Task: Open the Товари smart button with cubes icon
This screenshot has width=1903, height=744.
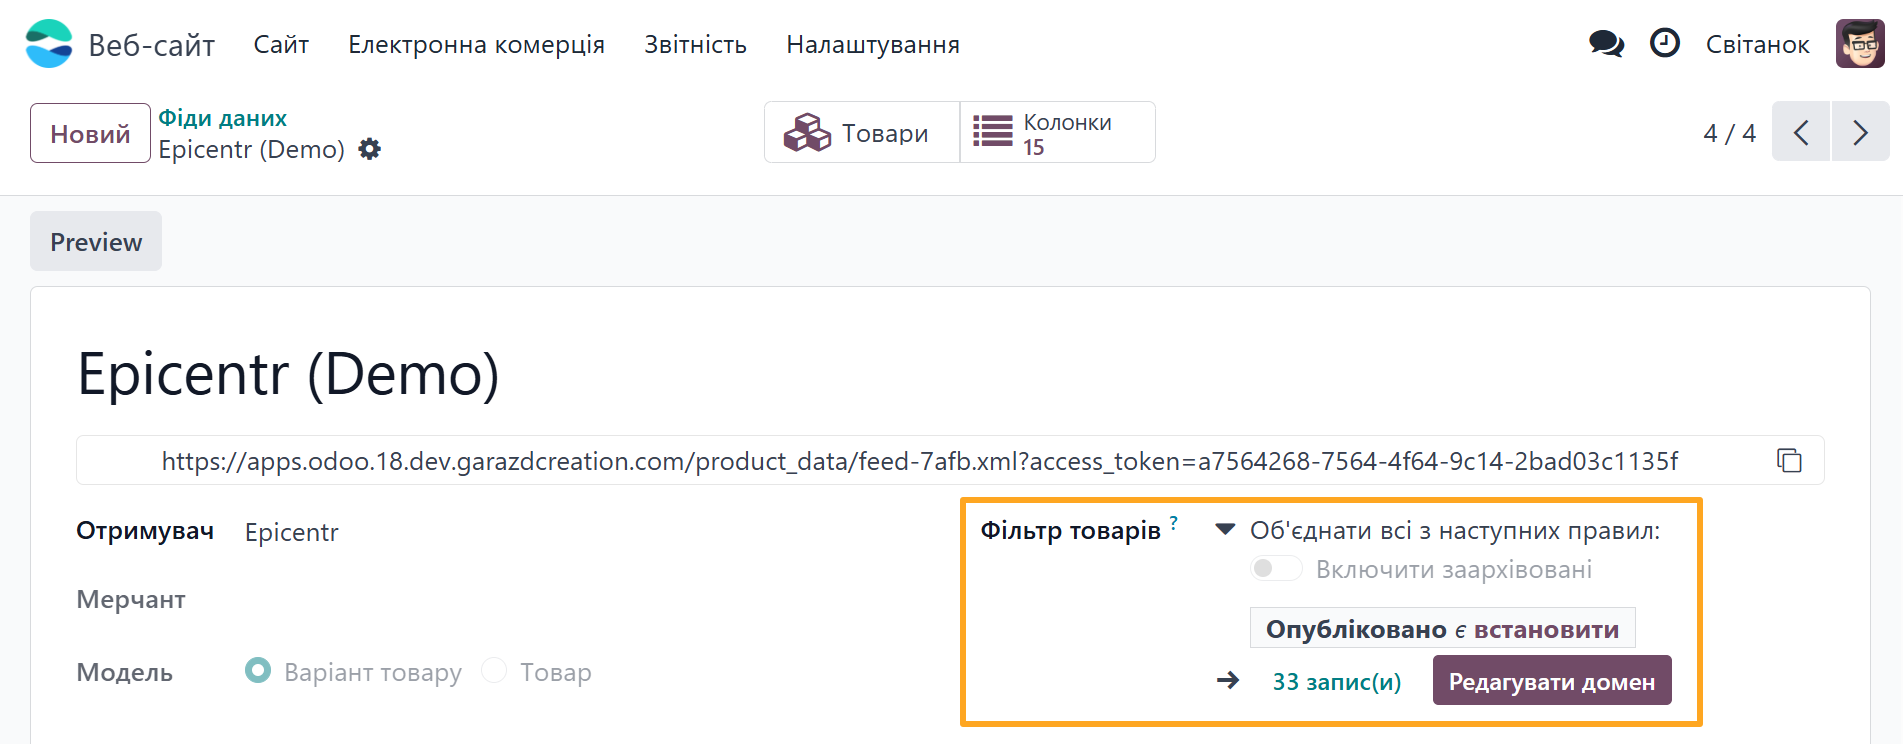Action: [860, 132]
